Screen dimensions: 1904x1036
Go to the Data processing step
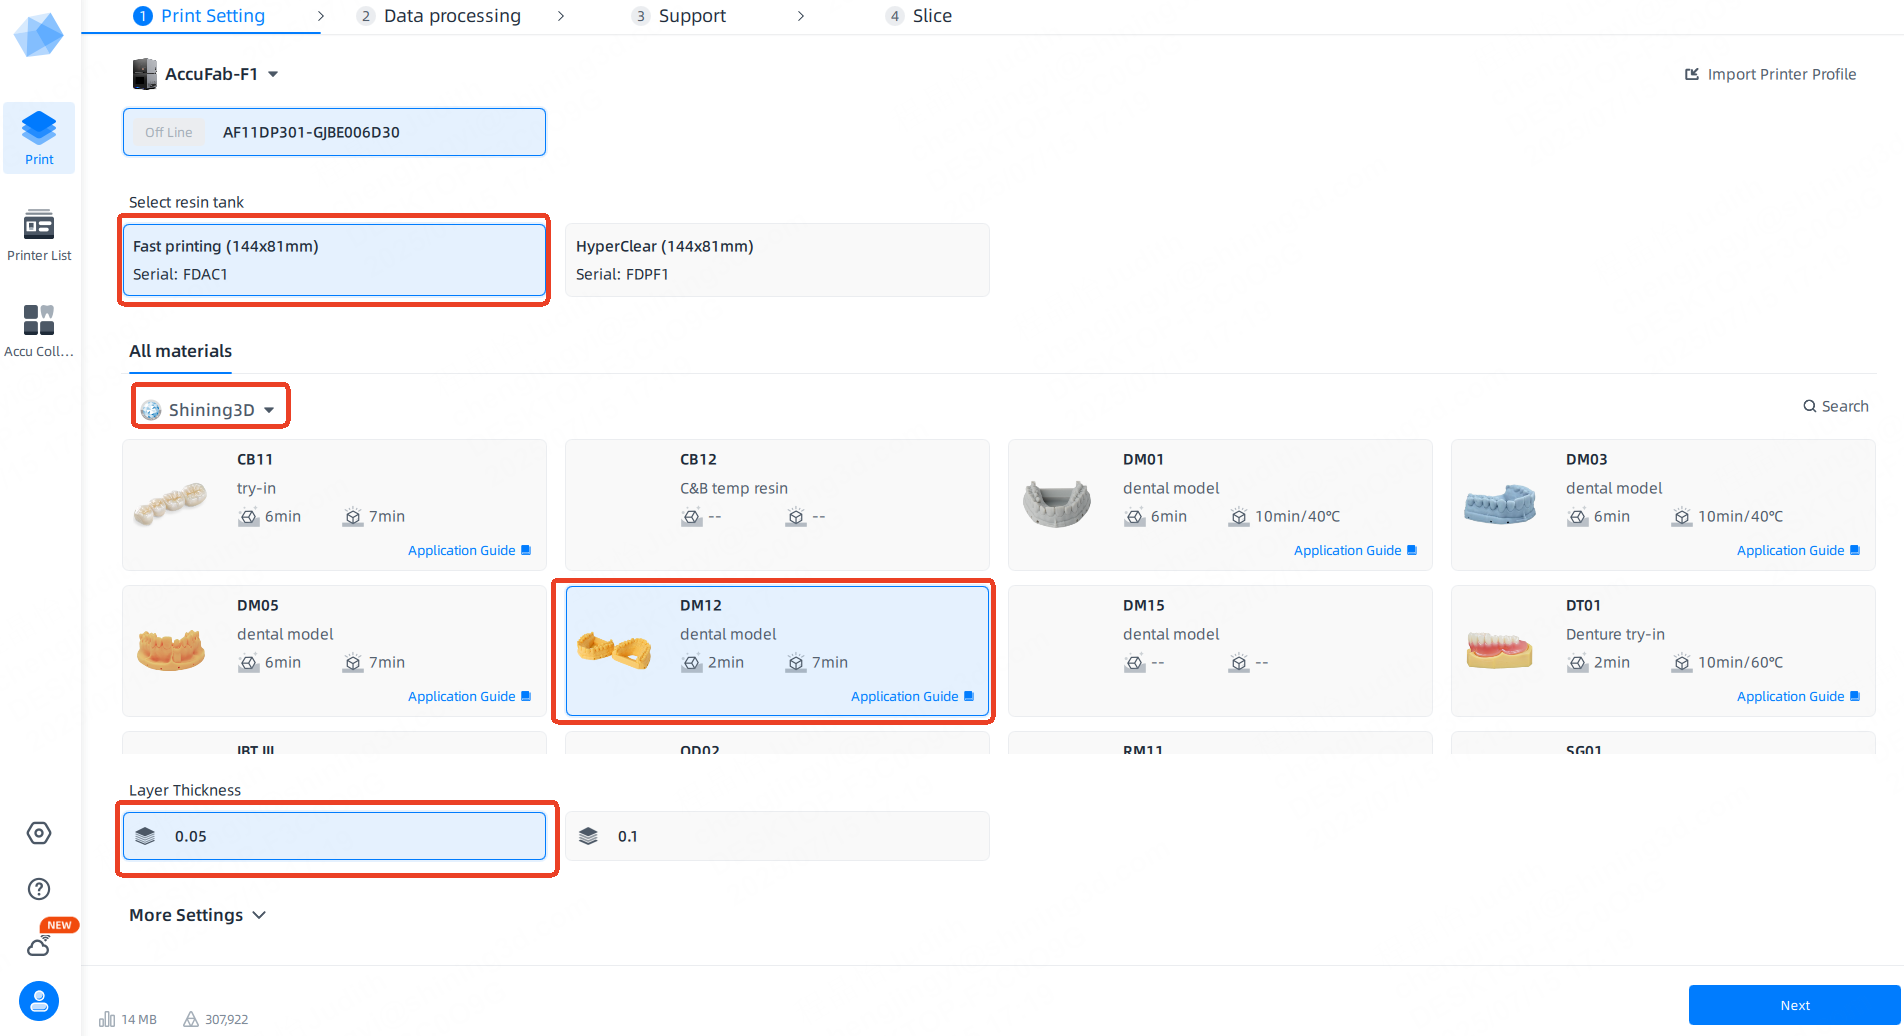[439, 16]
